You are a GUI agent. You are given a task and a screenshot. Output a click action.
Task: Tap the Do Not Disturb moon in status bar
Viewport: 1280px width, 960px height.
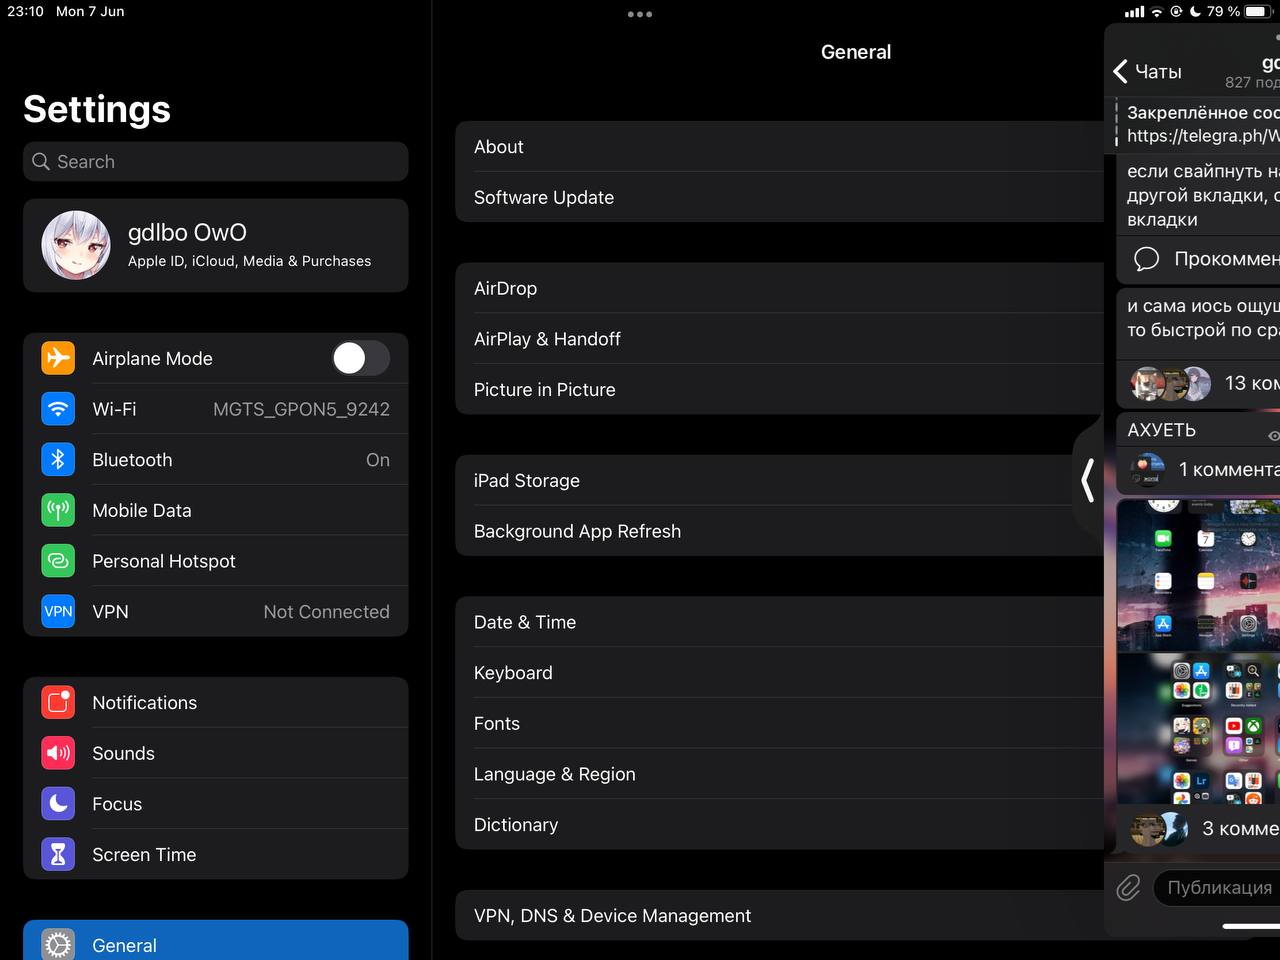click(x=1195, y=12)
